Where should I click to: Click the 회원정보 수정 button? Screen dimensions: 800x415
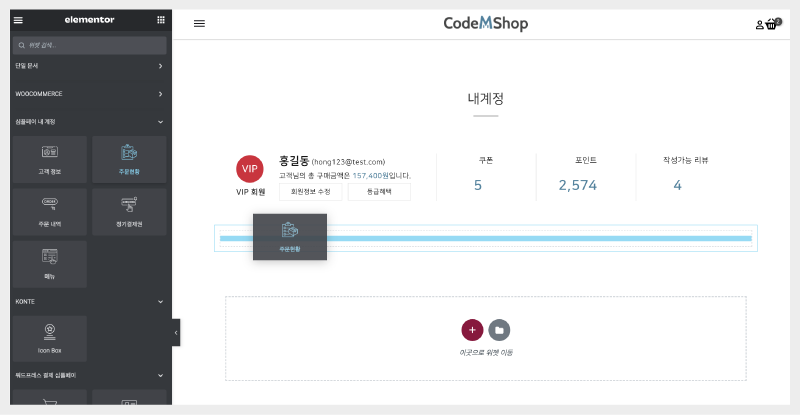tap(310, 192)
